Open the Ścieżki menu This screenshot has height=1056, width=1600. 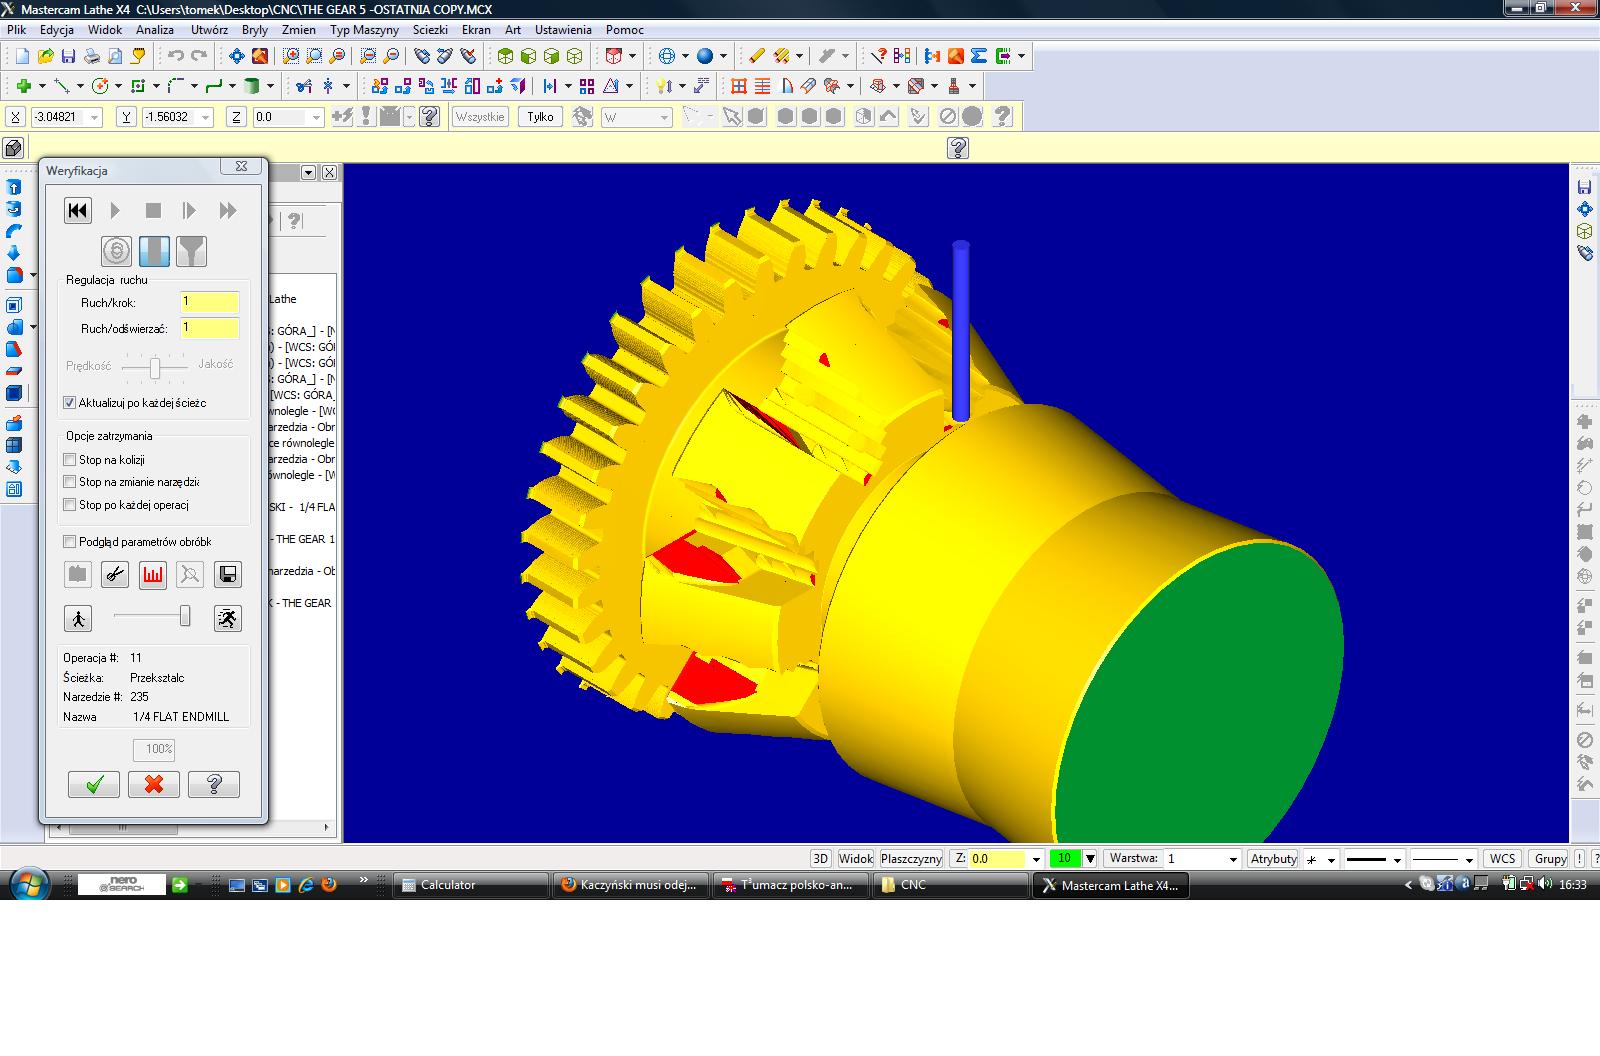[430, 30]
